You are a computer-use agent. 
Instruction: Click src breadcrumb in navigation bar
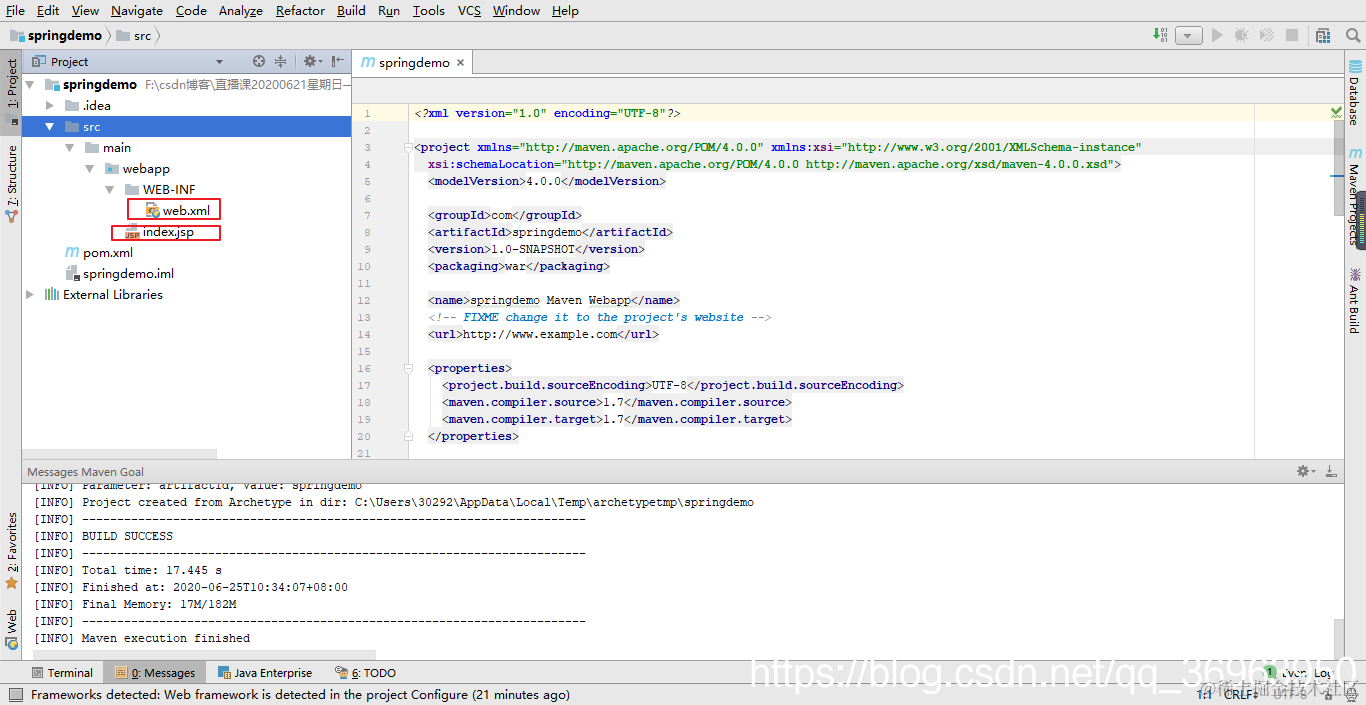[135, 35]
